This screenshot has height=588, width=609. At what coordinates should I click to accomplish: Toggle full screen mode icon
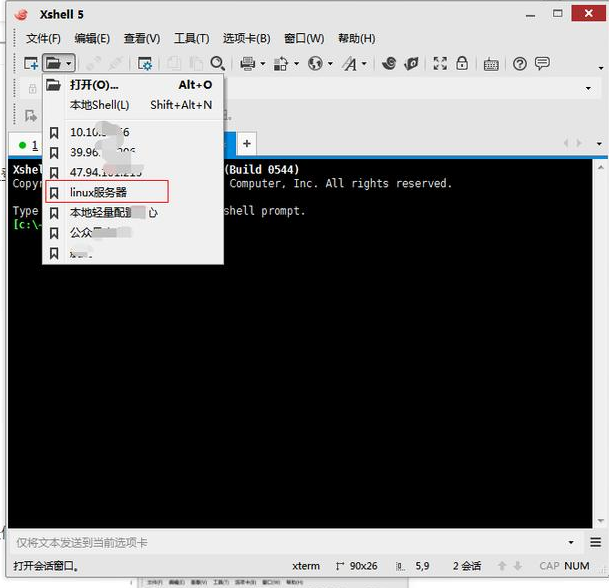[x=440, y=64]
